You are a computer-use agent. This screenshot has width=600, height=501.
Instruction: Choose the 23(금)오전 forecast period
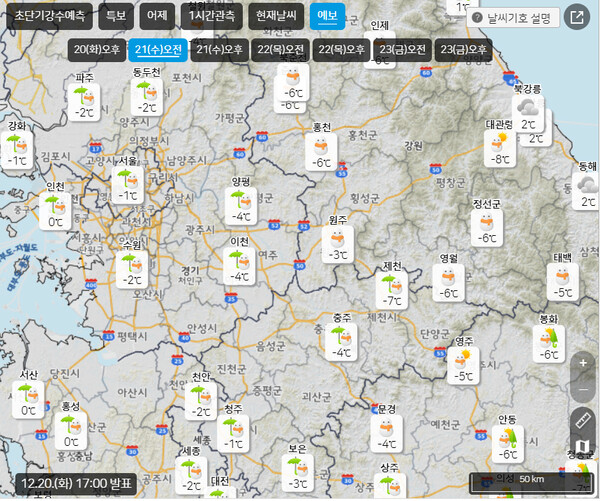point(403,50)
